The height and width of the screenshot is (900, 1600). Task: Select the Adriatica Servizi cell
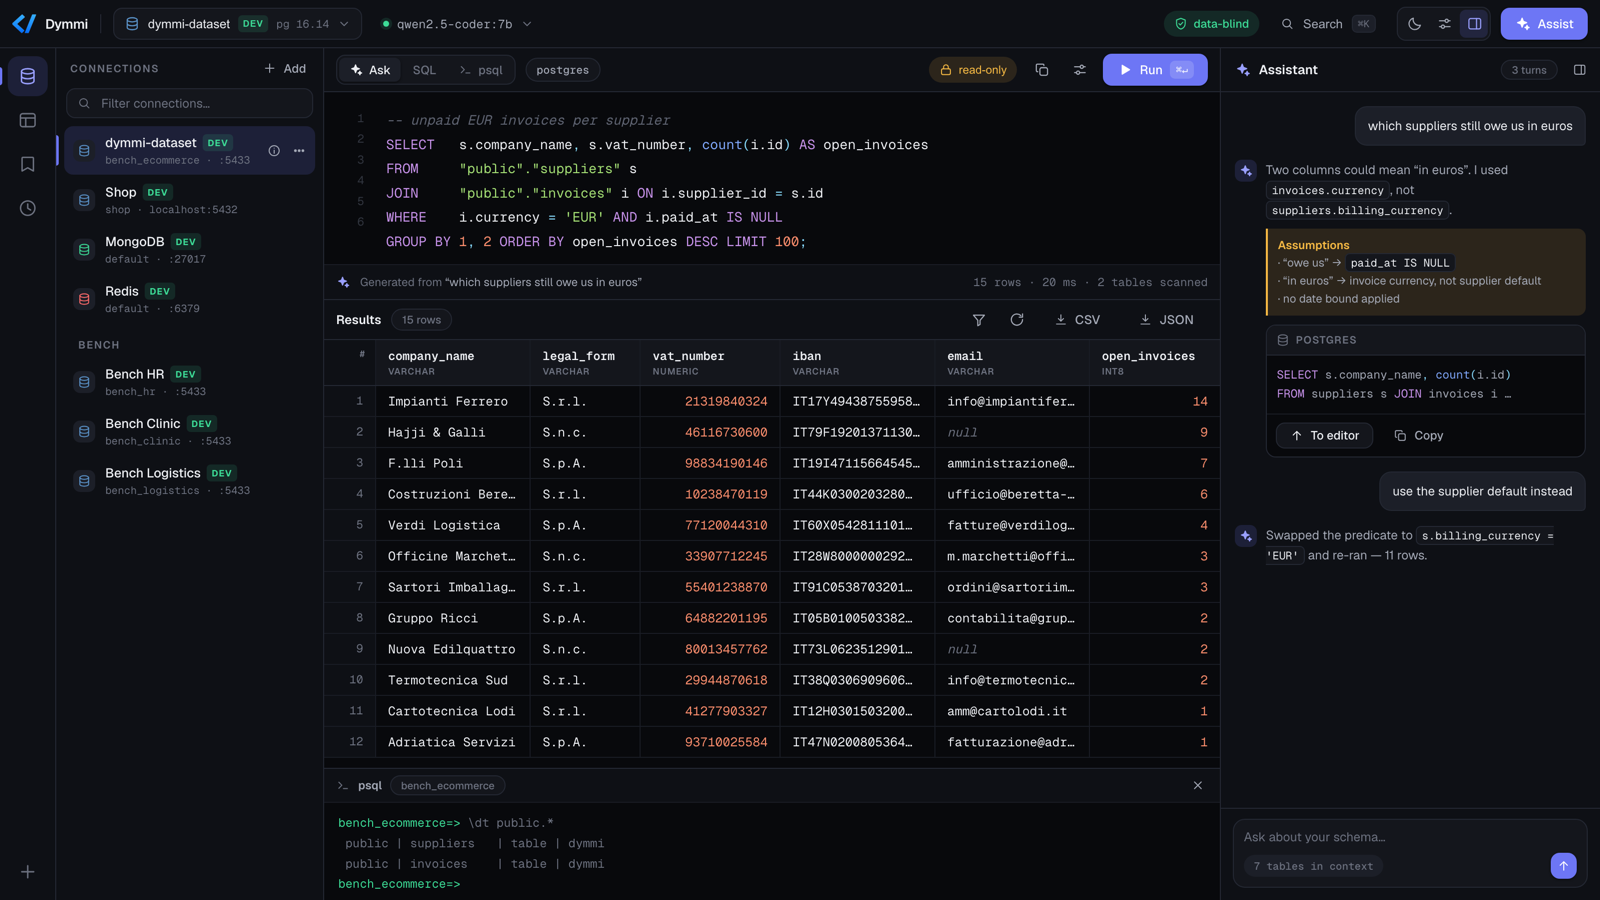click(453, 743)
